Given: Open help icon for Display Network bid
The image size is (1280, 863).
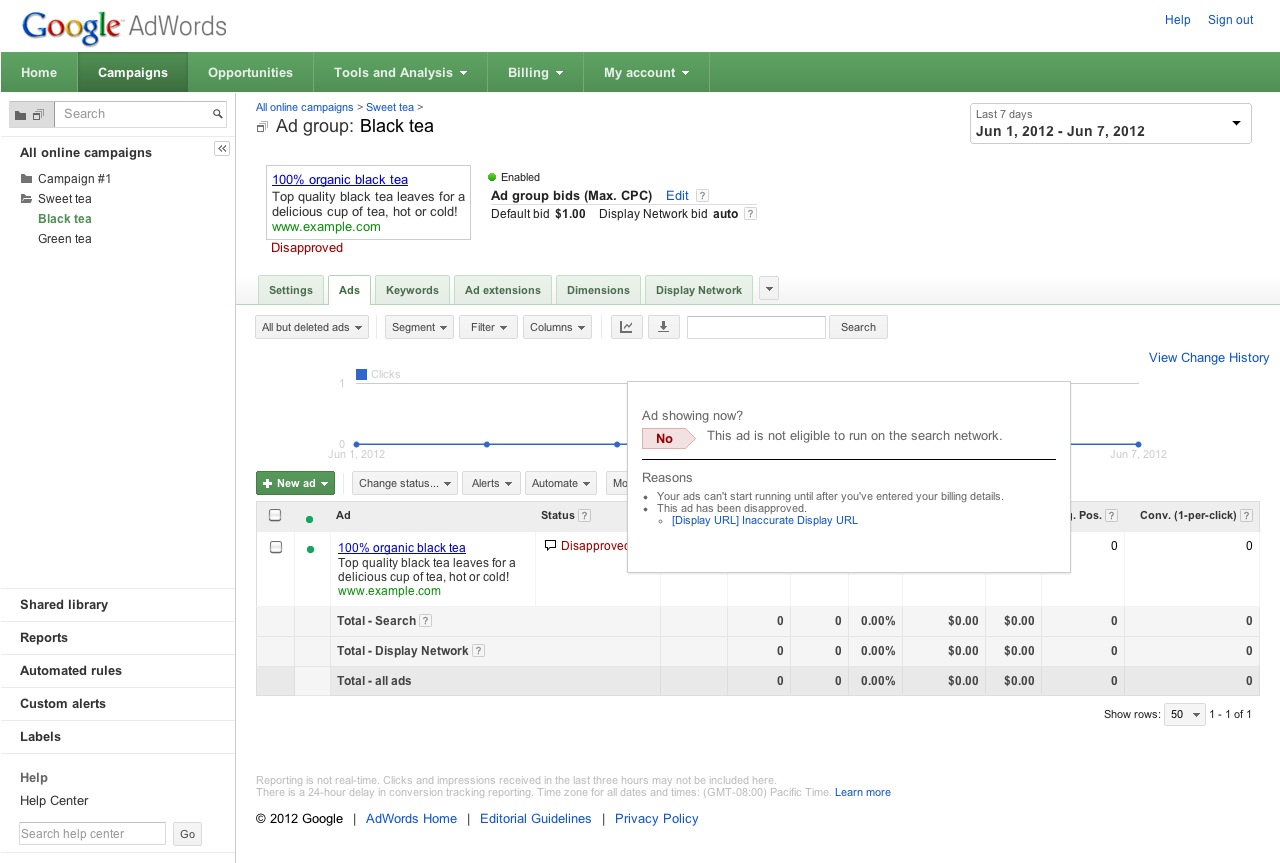Looking at the screenshot, I should click(x=750, y=214).
